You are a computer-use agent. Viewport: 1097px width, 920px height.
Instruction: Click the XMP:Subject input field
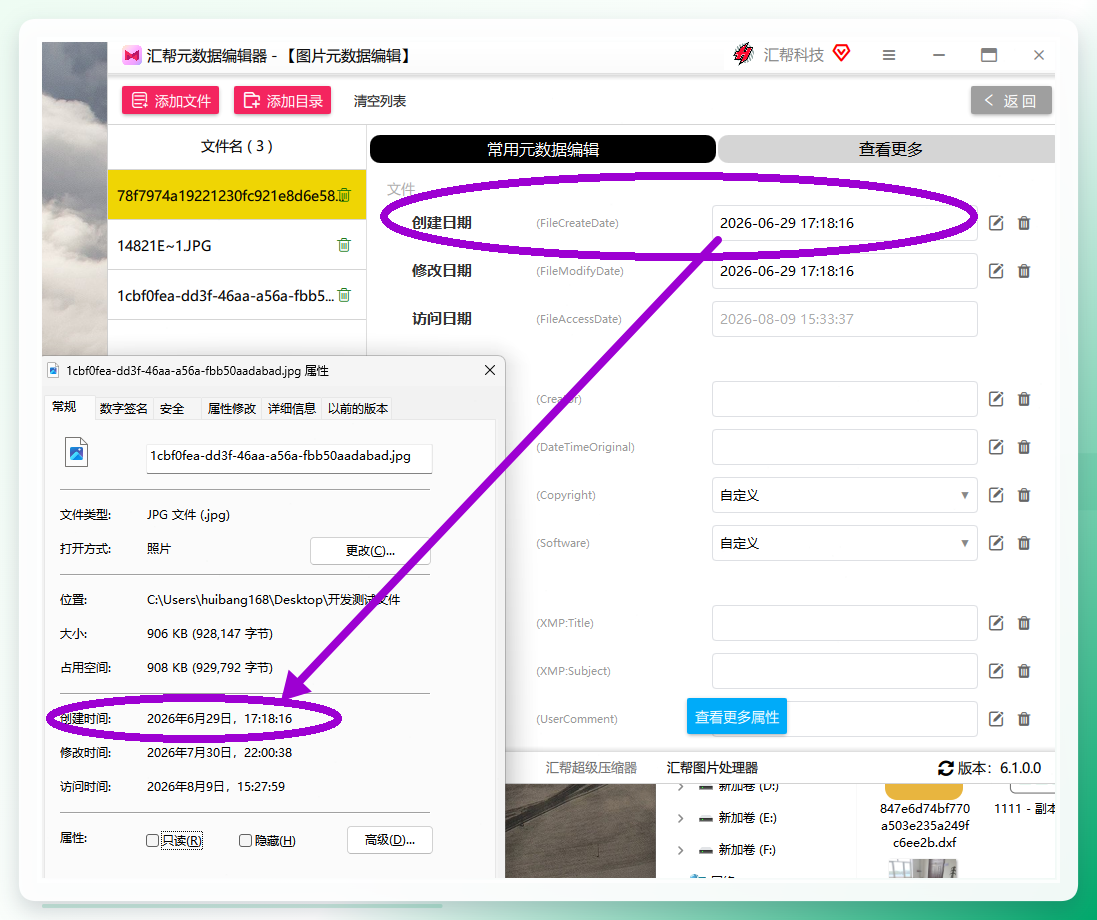pos(844,671)
